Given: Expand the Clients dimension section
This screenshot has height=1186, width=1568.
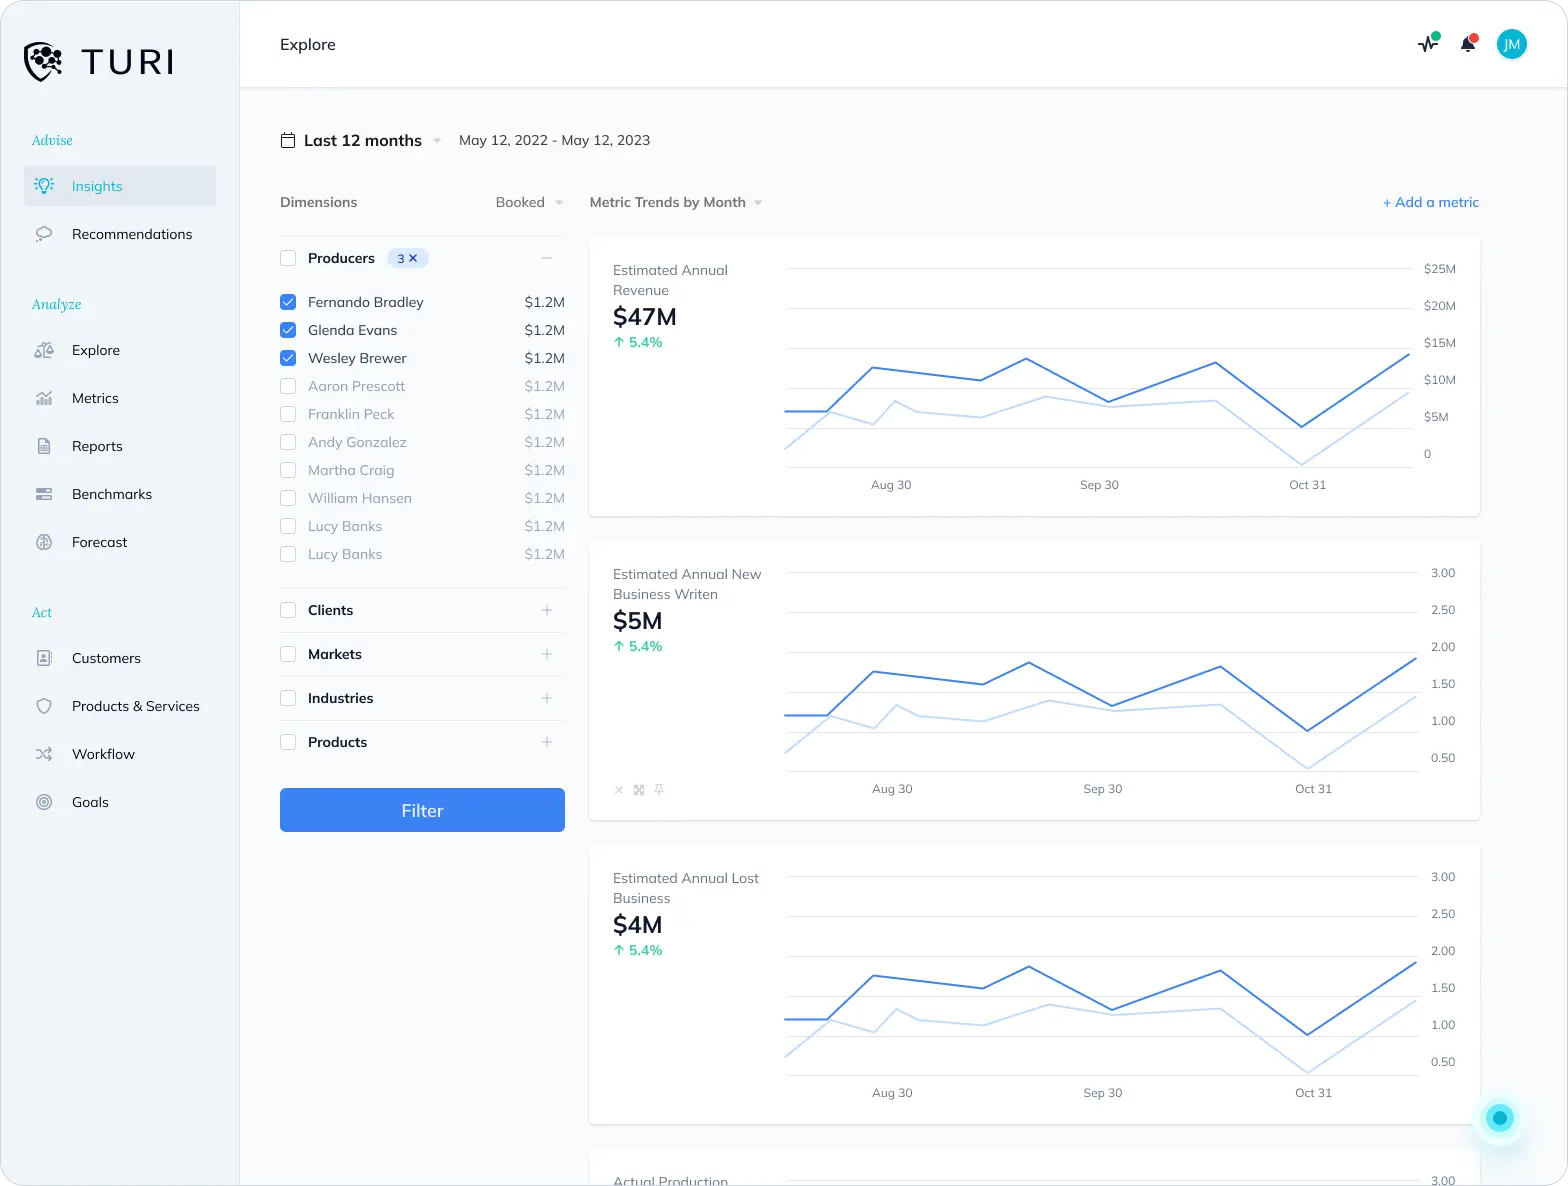Looking at the screenshot, I should tap(547, 610).
